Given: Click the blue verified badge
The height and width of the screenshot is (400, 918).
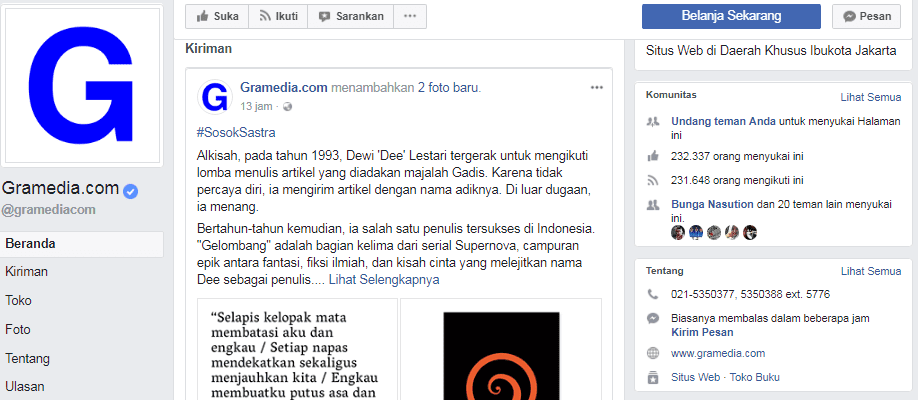Looking at the screenshot, I should (x=131, y=190).
